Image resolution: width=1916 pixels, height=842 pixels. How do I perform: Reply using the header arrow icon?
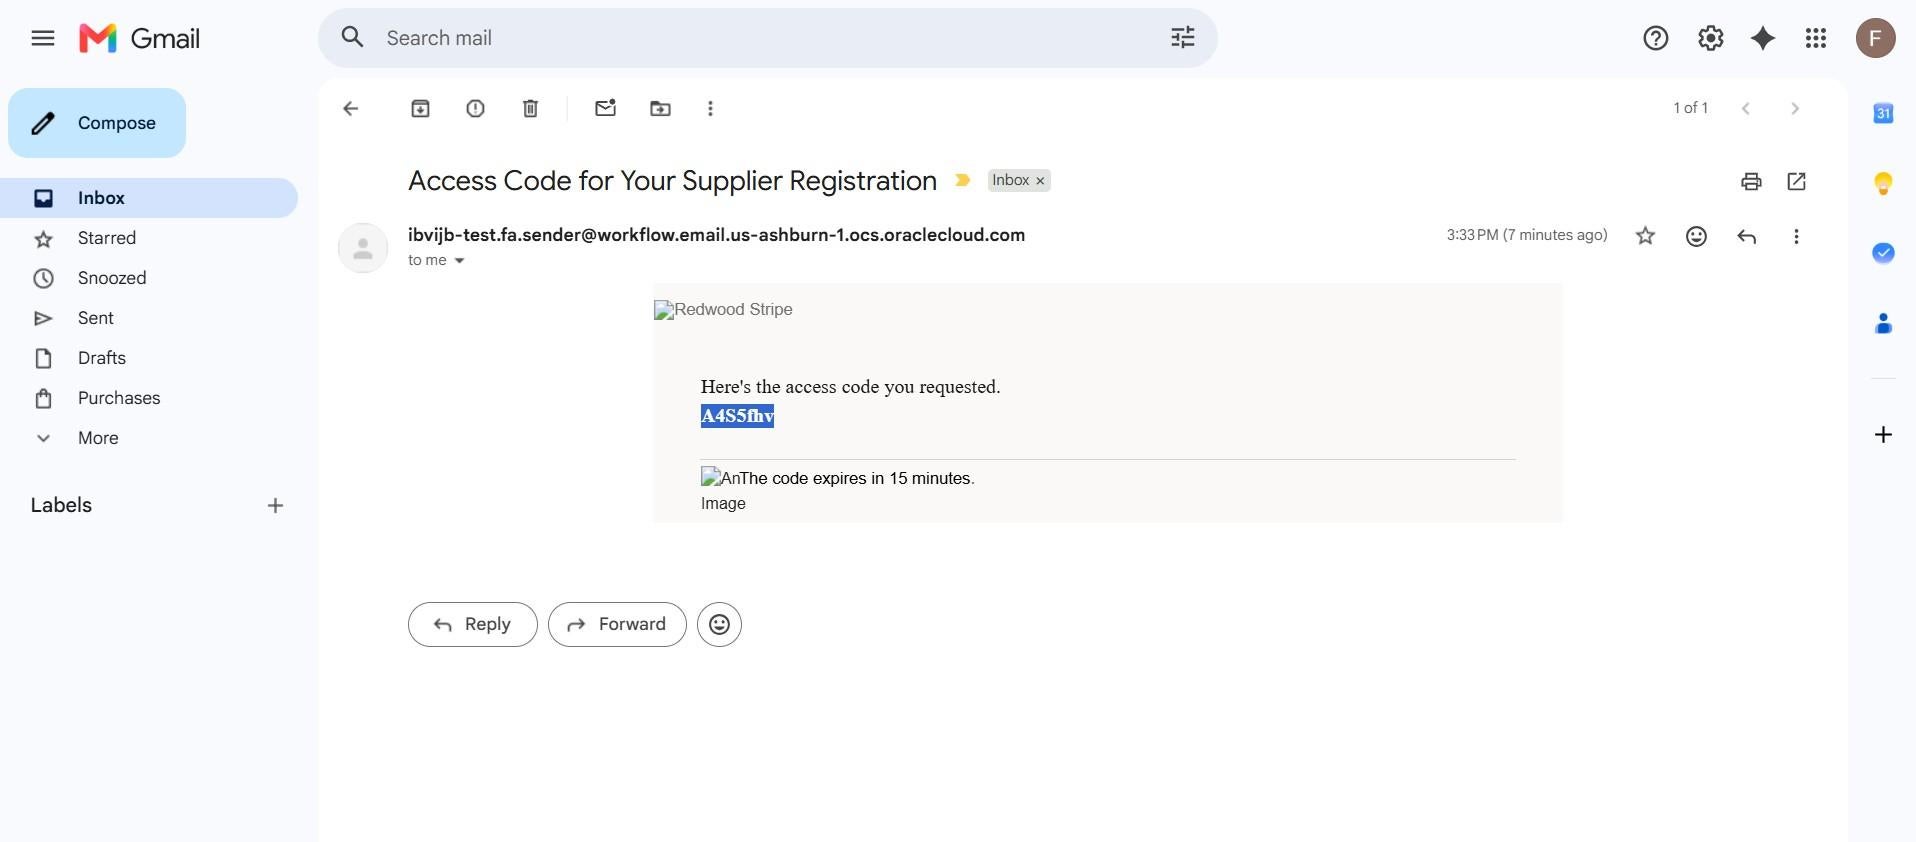[x=1746, y=236]
